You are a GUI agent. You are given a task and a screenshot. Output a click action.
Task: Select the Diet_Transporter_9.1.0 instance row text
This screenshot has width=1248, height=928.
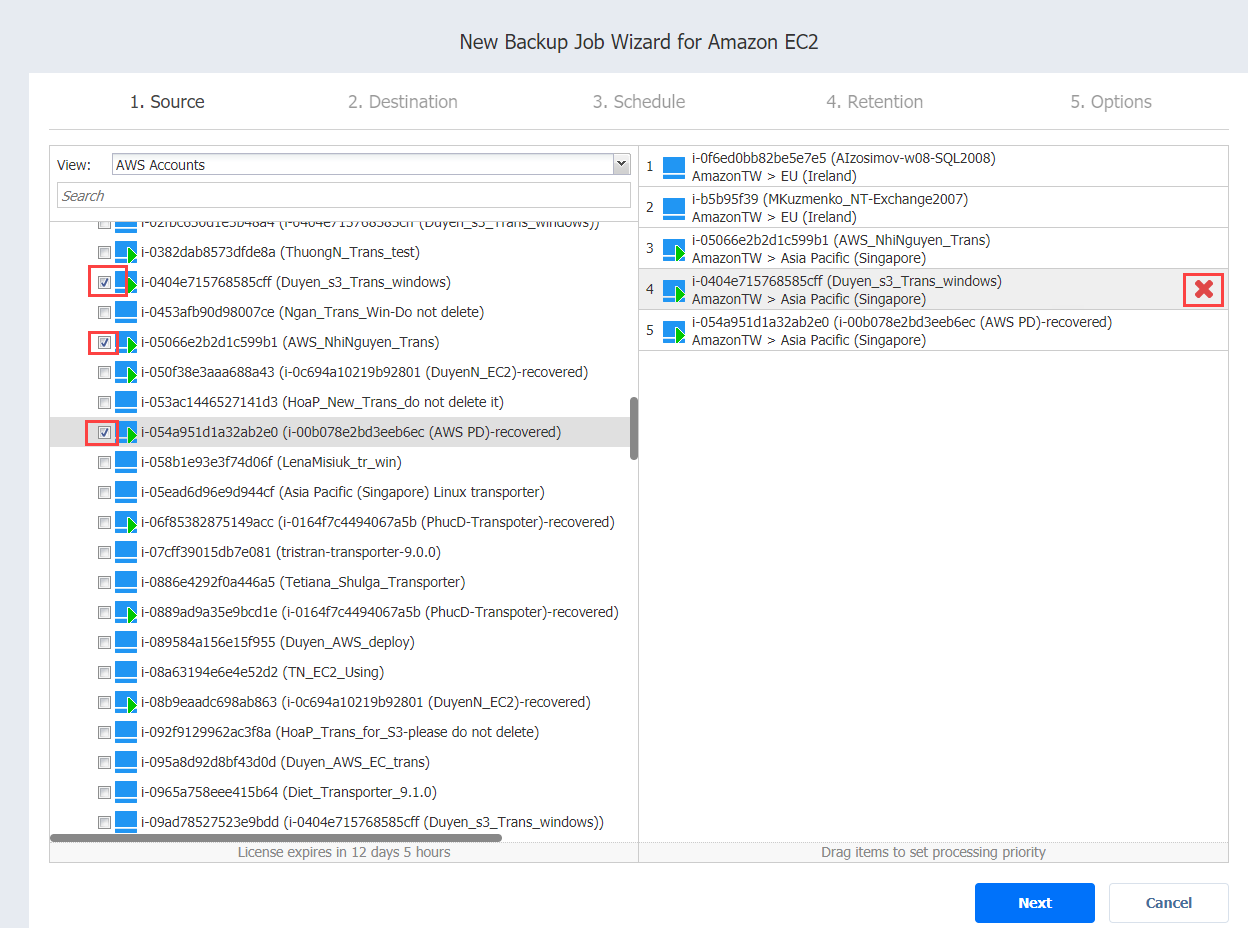[289, 792]
